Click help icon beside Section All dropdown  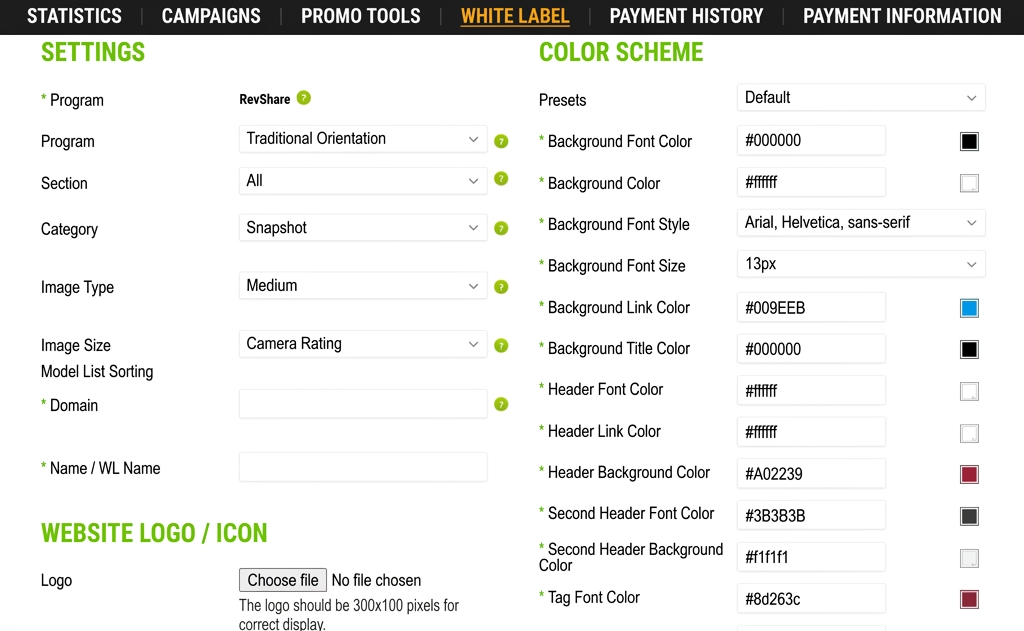501,179
